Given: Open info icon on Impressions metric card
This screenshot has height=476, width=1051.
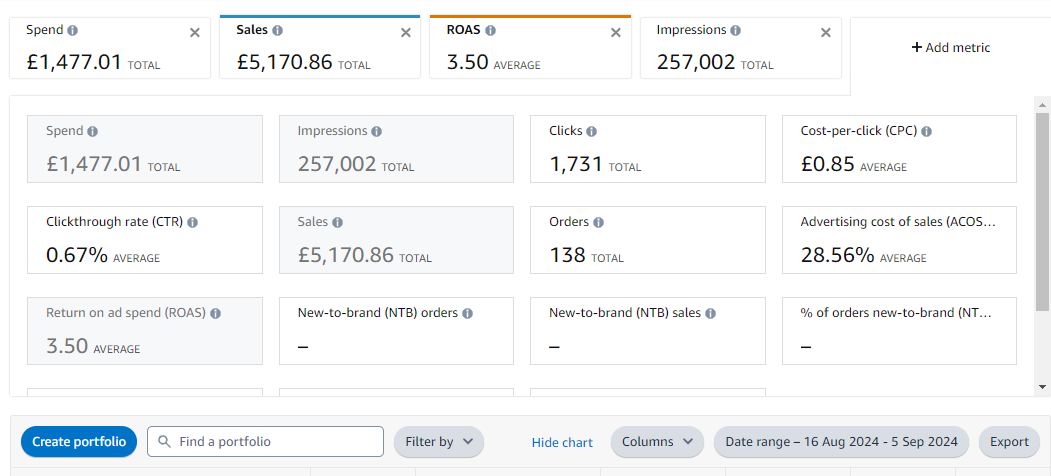Looking at the screenshot, I should coord(377,131).
